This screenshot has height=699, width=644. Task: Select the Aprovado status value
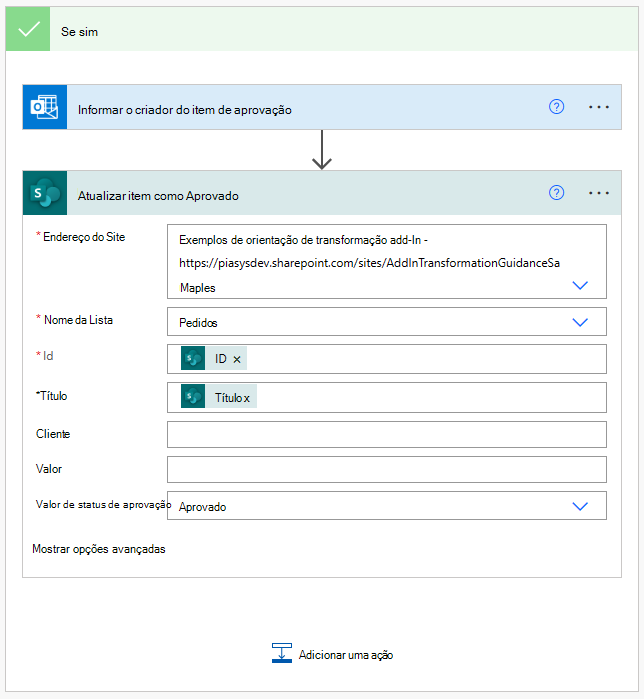pyautogui.click(x=203, y=507)
